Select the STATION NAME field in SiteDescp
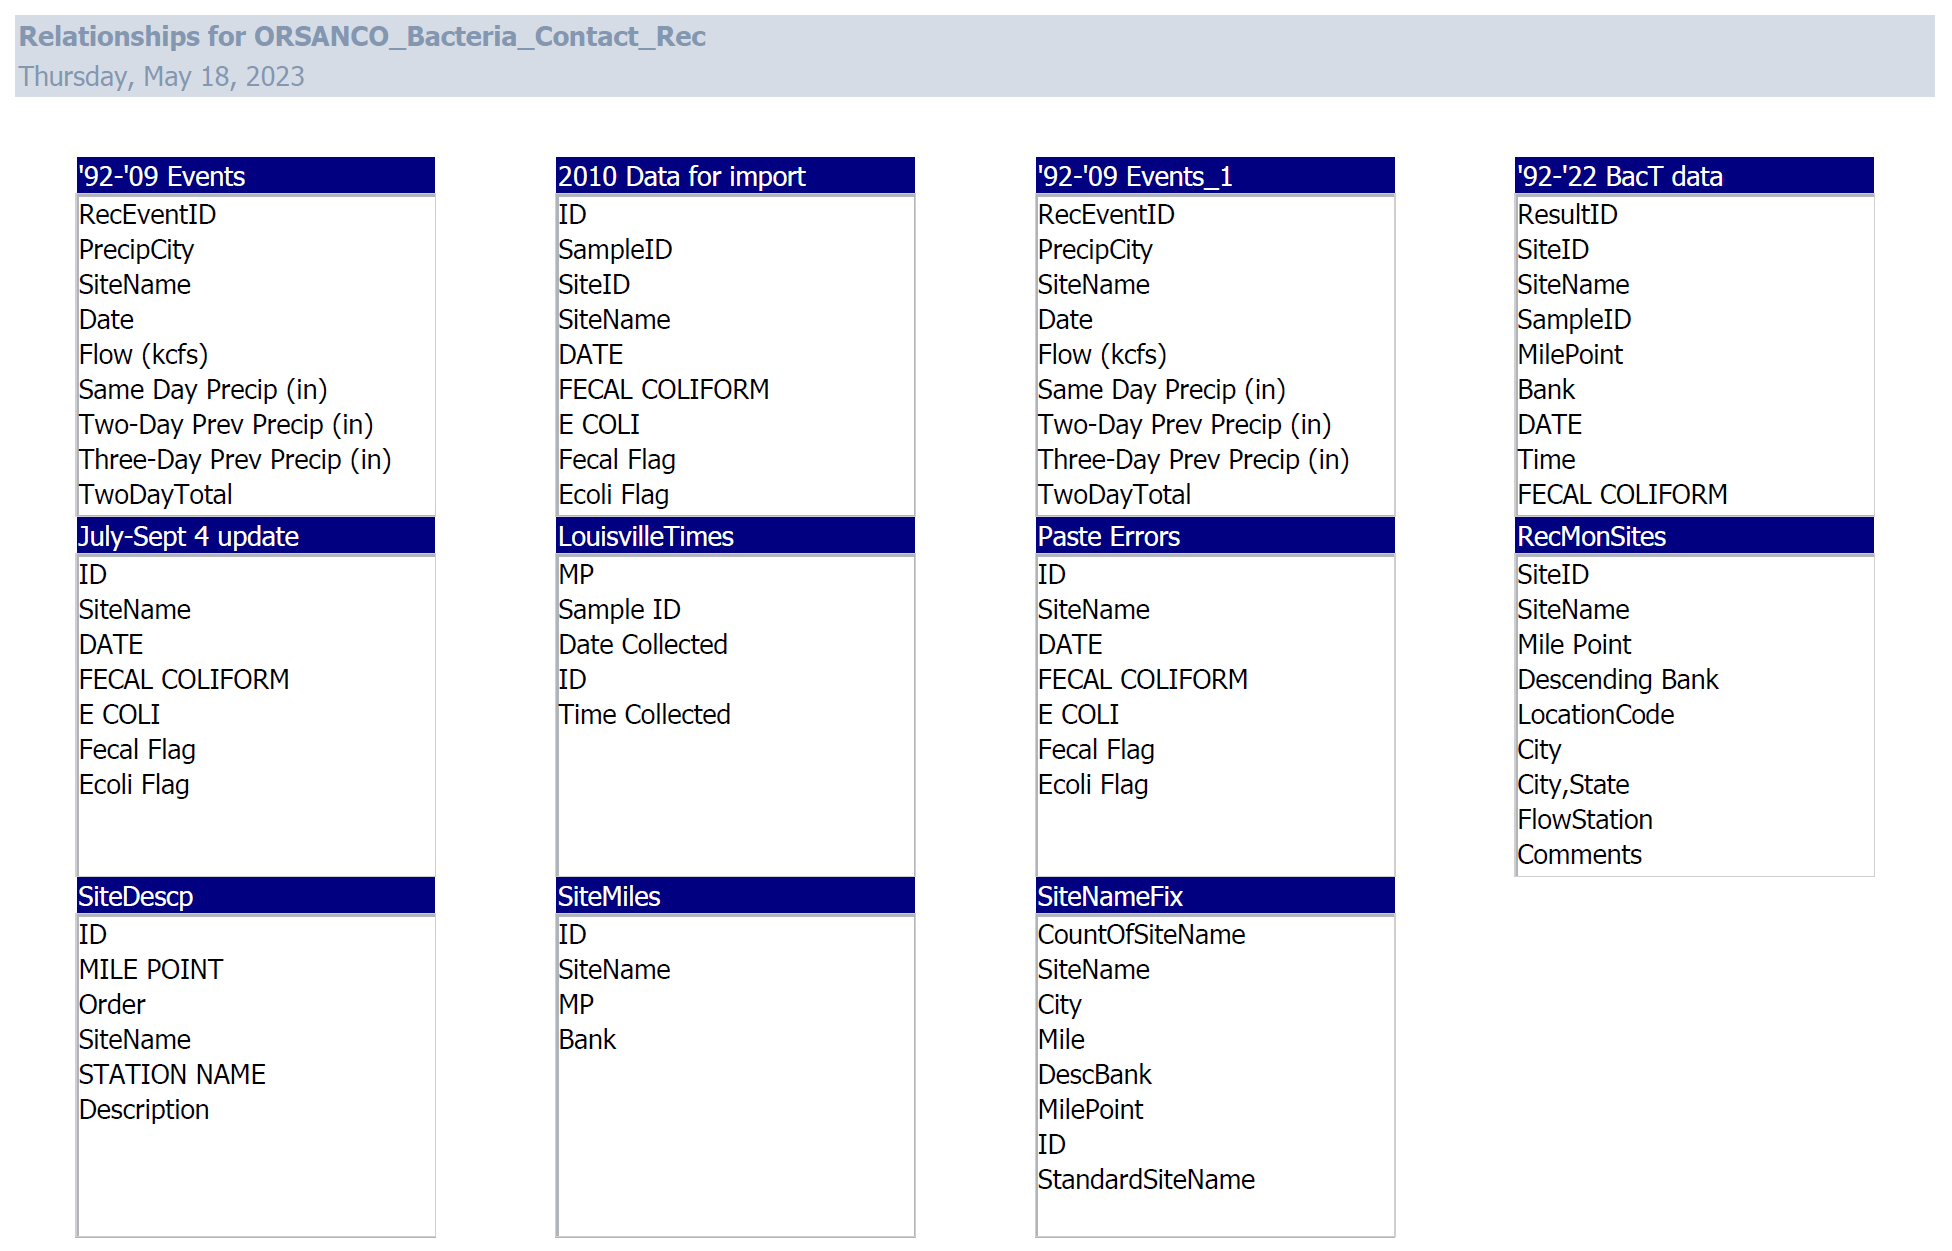The width and height of the screenshot is (1952, 1251). pyautogui.click(x=172, y=1075)
